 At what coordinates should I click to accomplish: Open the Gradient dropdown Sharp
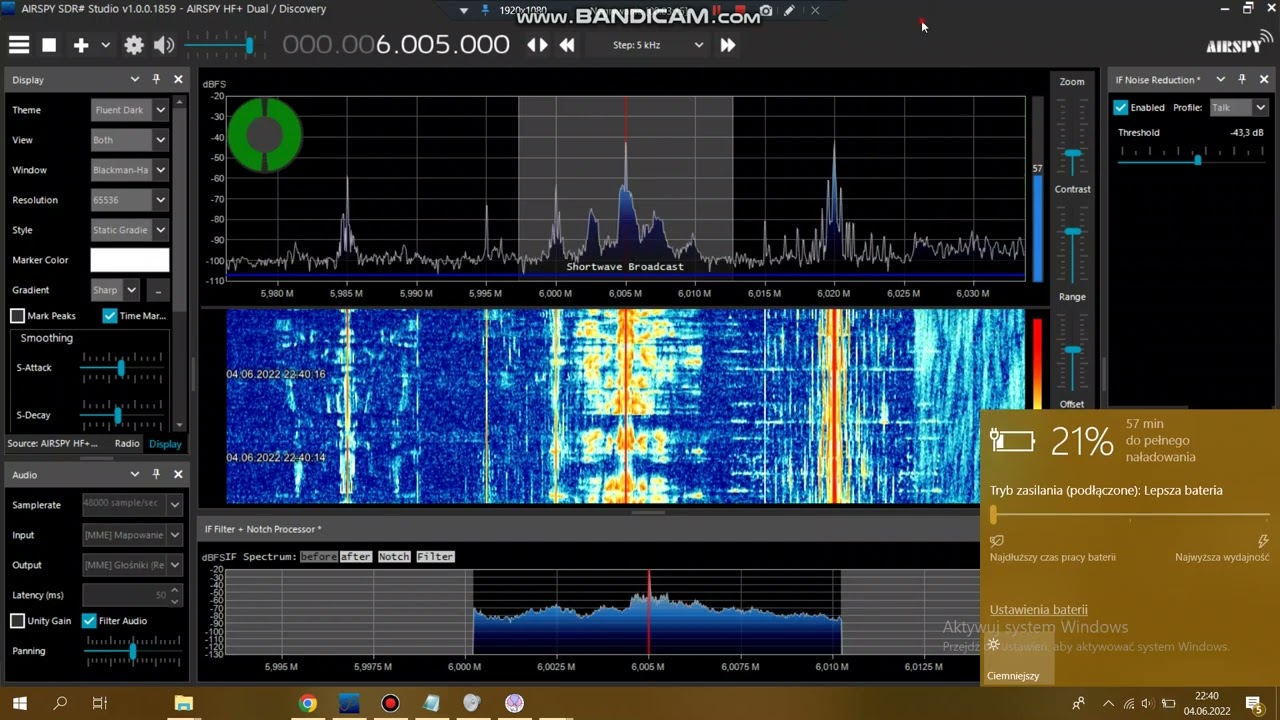point(115,290)
